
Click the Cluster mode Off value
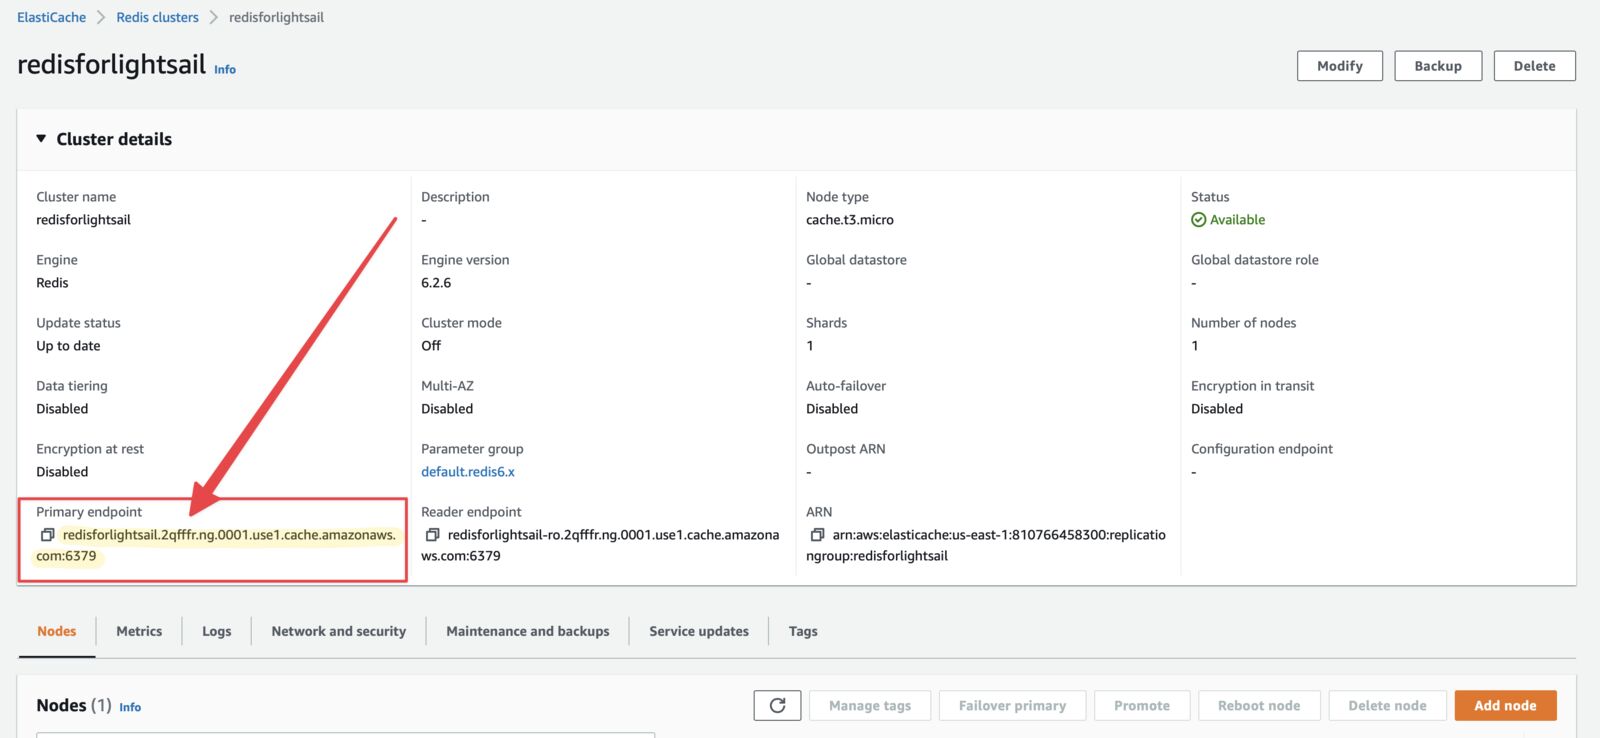[431, 346]
